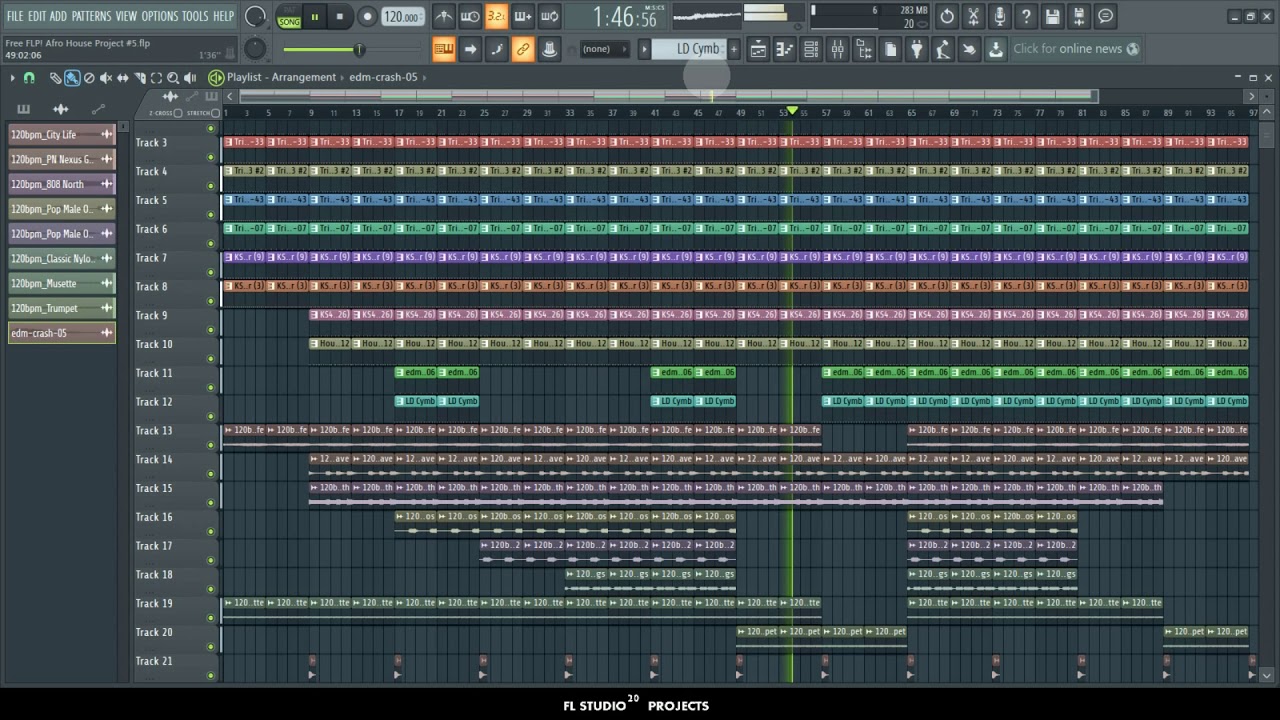Open the Channel rack icon
This screenshot has width=1280, height=720.
pos(811,49)
